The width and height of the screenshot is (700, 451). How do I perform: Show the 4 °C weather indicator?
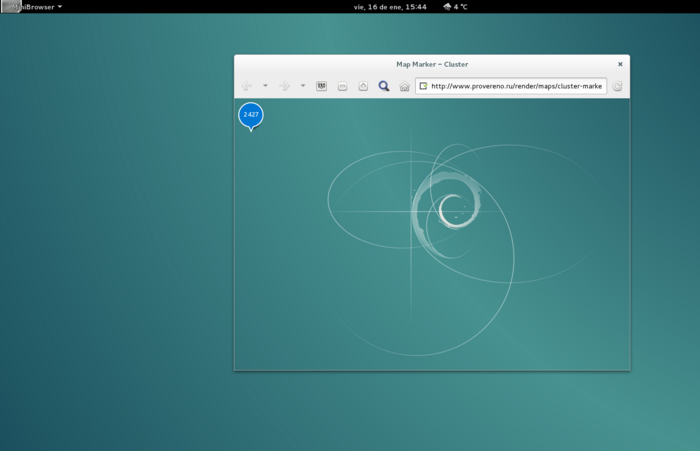pyautogui.click(x=456, y=6)
